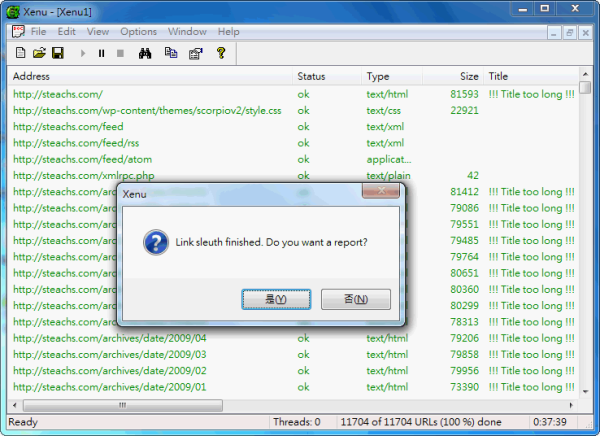Click the document icon beside File menu

[18, 31]
